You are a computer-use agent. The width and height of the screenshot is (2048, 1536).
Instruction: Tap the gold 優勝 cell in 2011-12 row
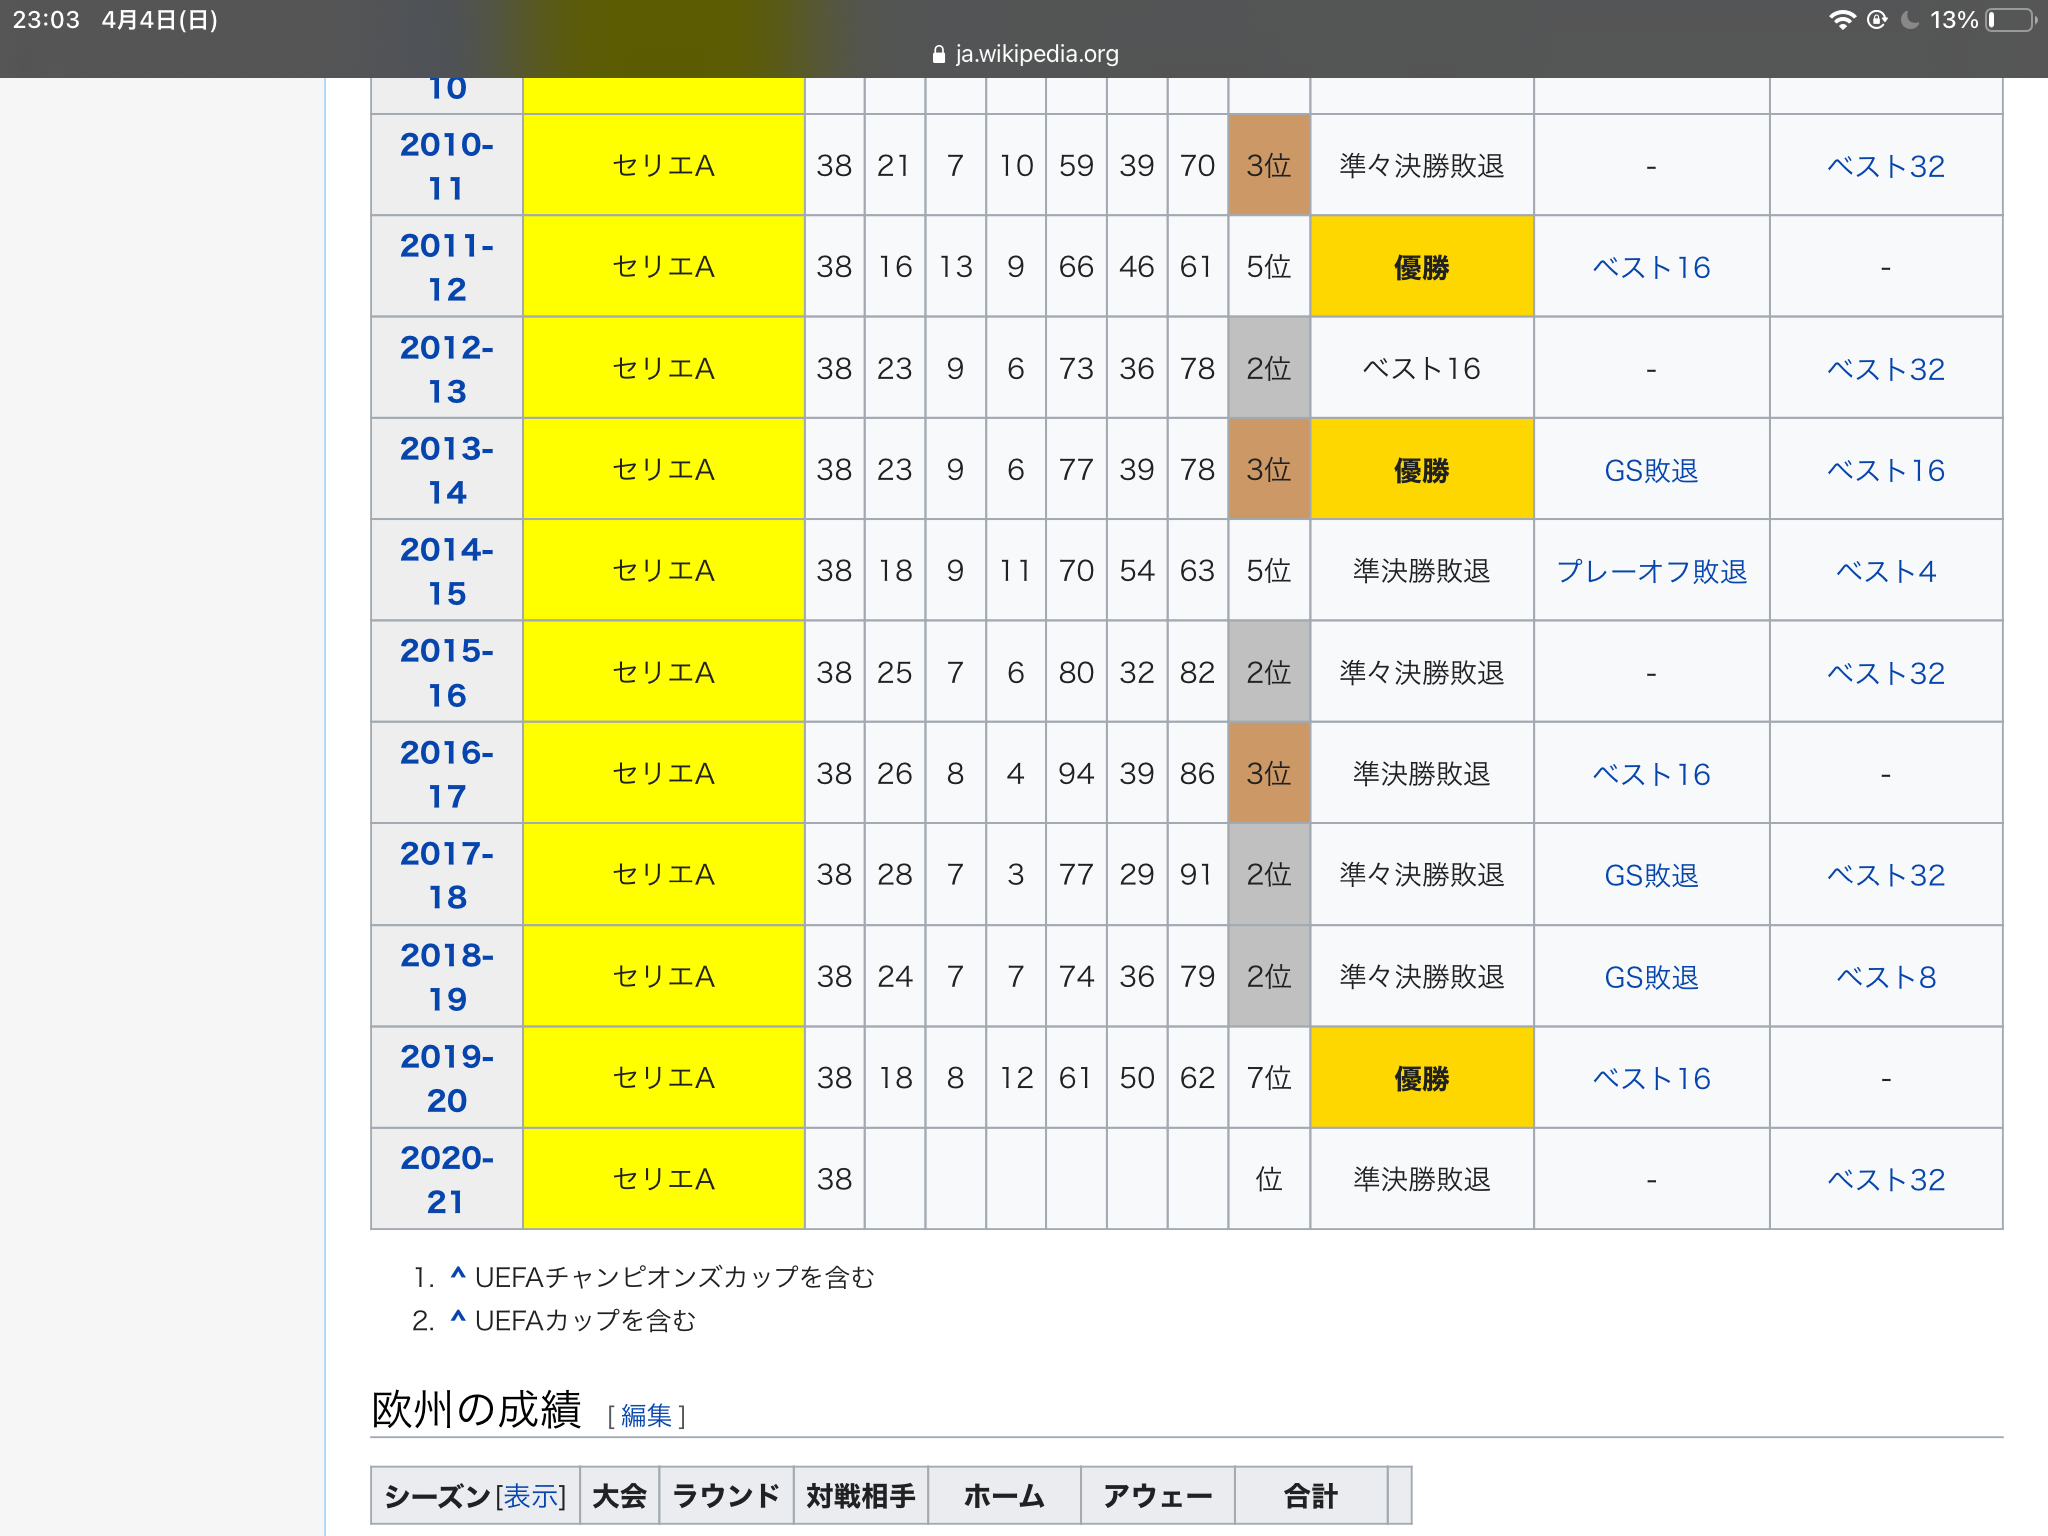tap(1421, 267)
